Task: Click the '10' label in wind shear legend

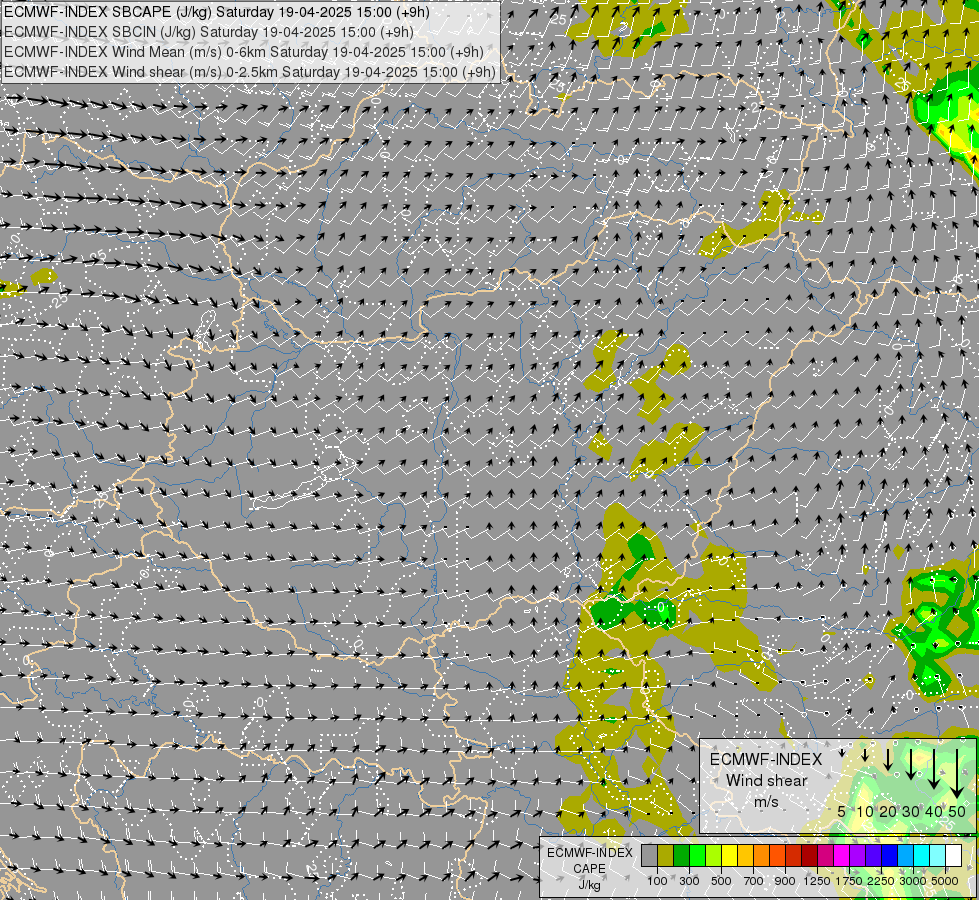Action: click(865, 811)
